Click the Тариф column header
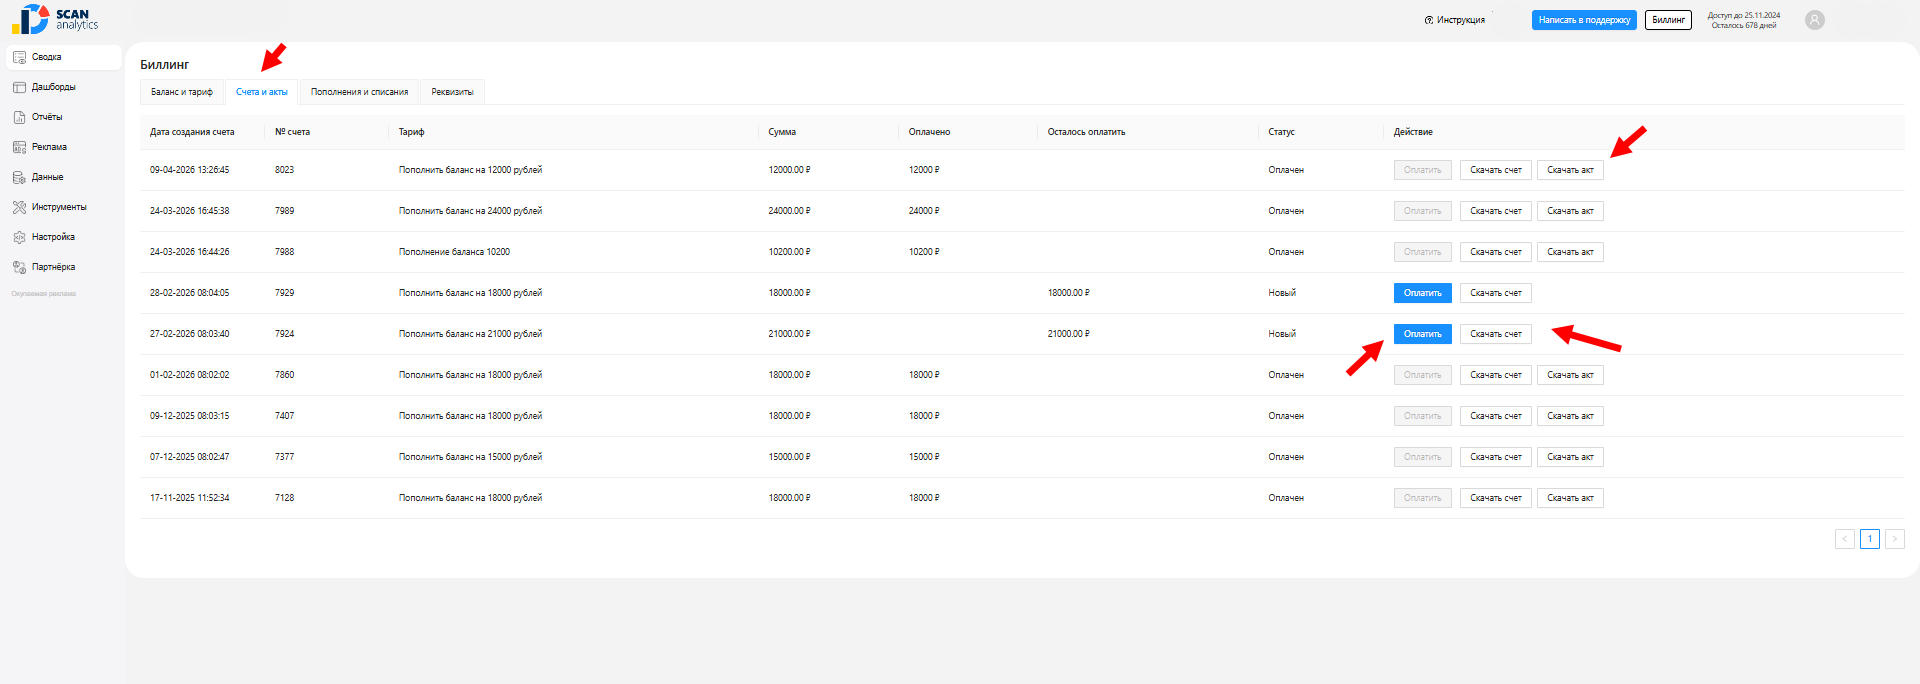 [411, 132]
